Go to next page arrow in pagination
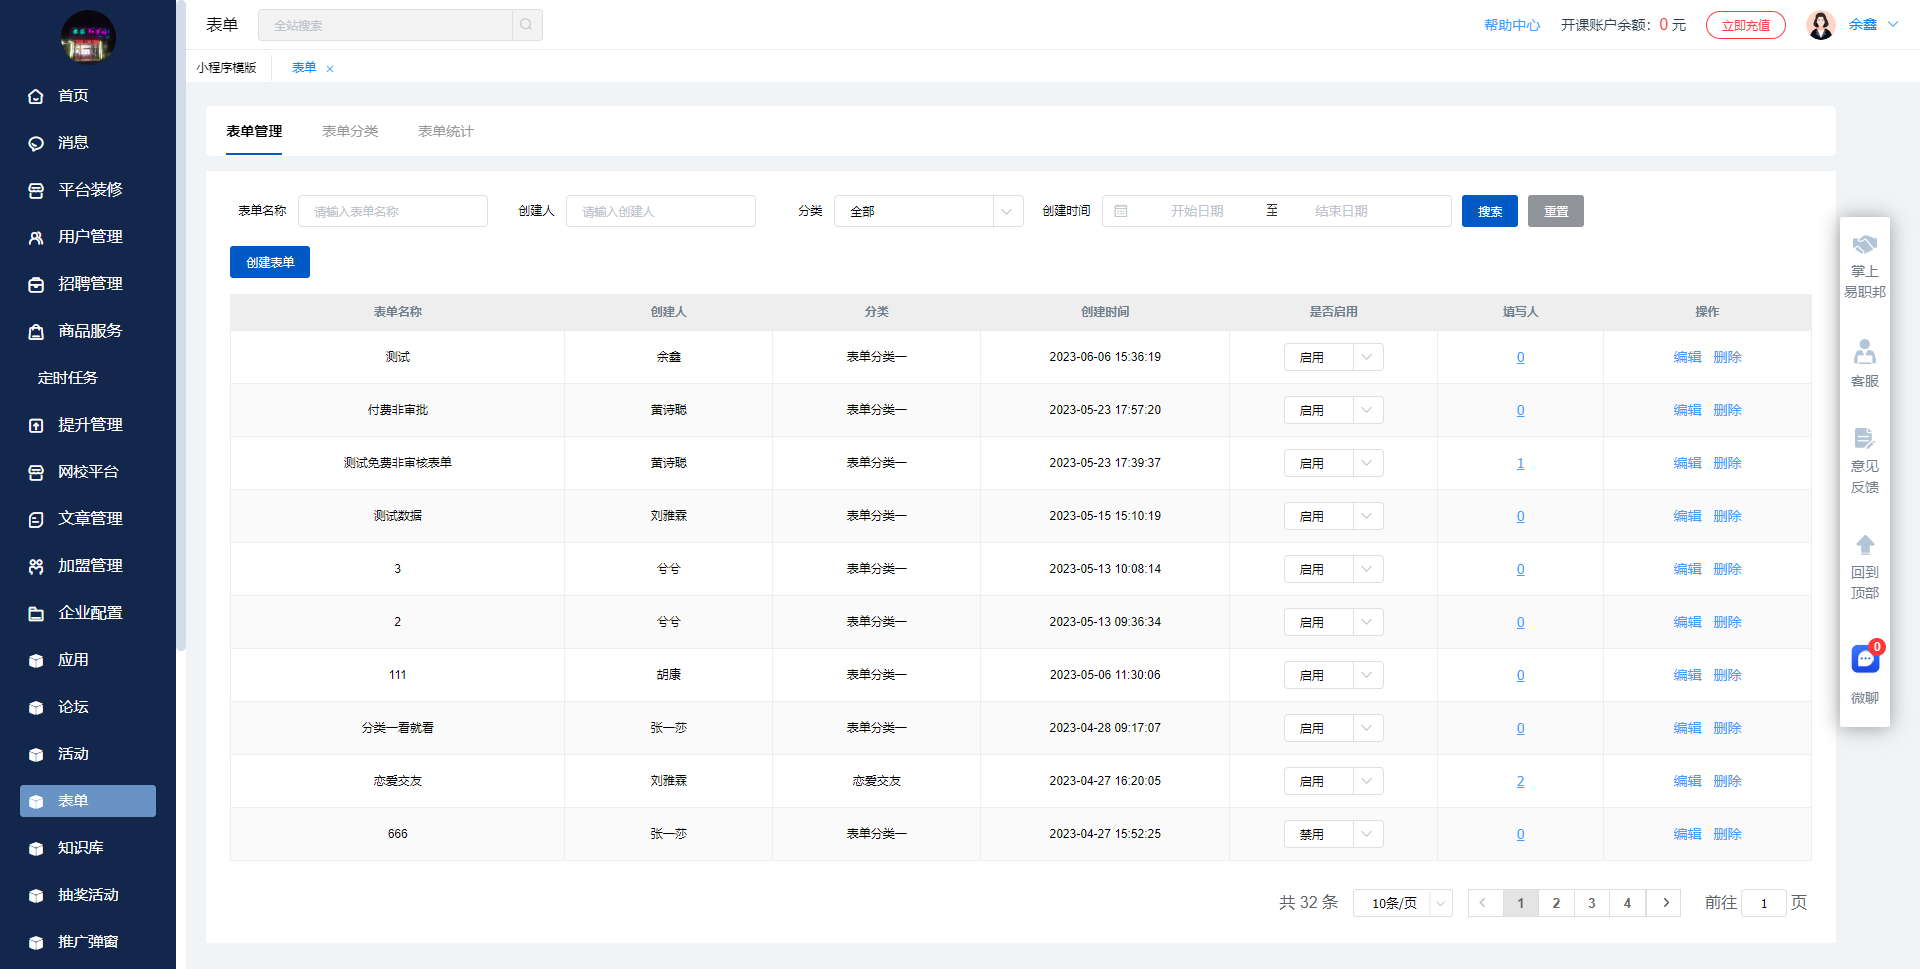 point(1664,903)
